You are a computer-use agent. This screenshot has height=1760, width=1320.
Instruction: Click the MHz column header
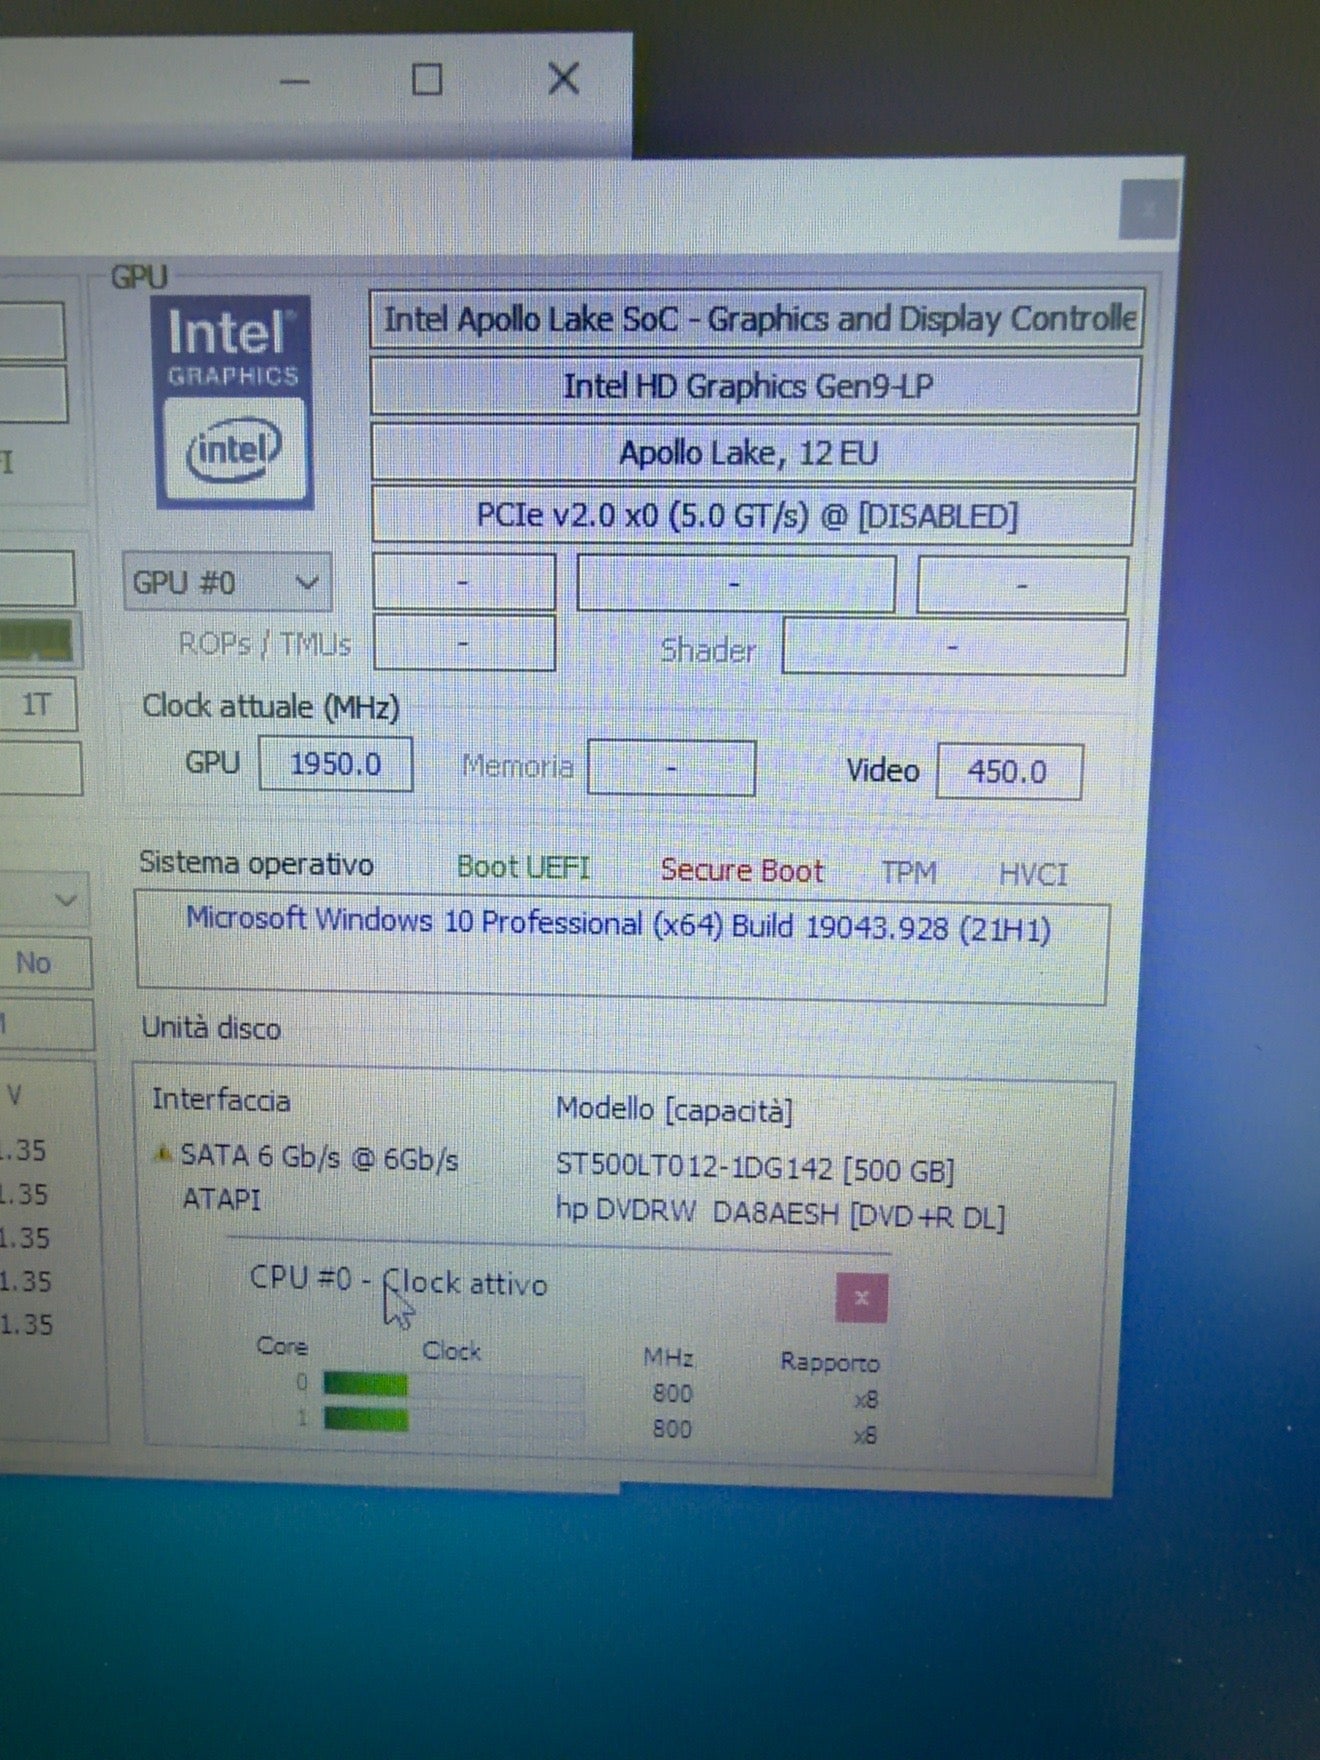pyautogui.click(x=668, y=1357)
